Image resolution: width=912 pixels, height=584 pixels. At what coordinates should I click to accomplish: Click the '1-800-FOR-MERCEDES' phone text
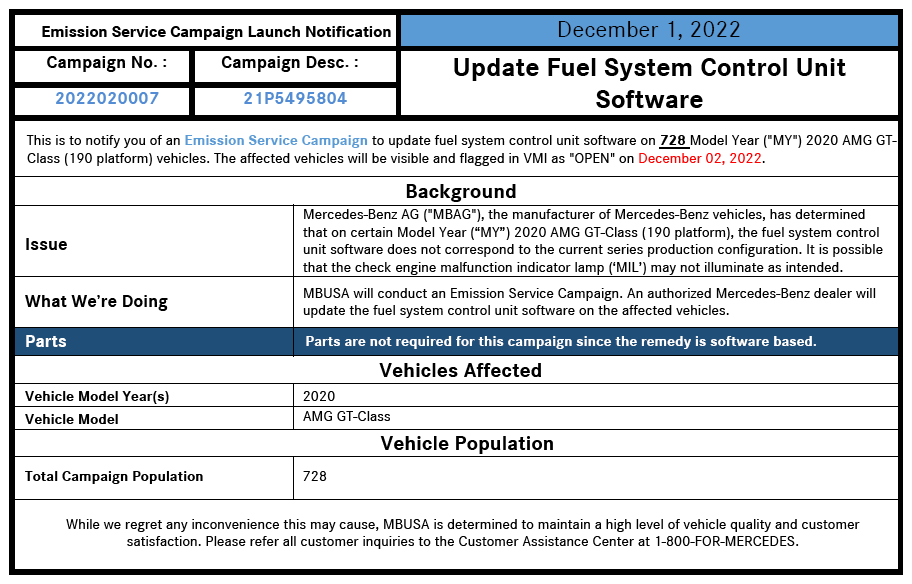pyautogui.click(x=726, y=542)
